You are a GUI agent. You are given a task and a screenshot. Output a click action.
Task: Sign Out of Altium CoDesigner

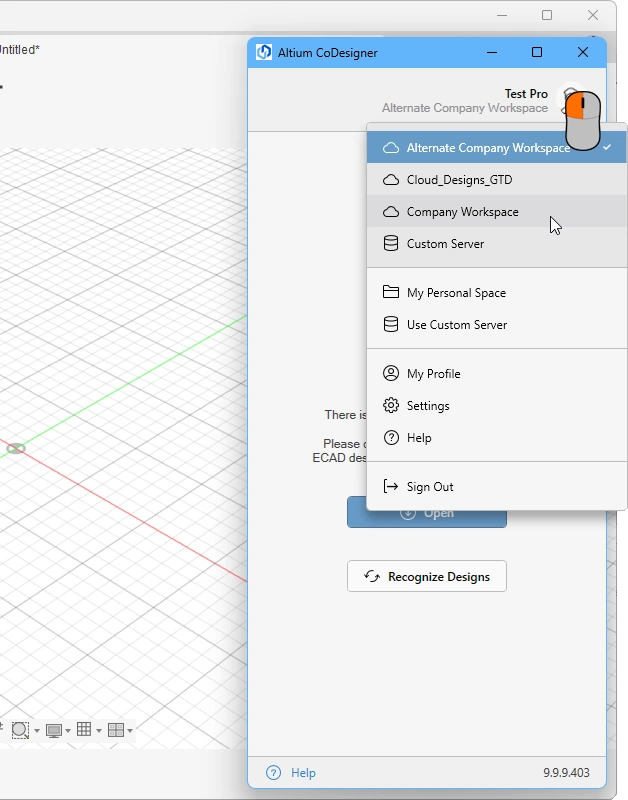coord(496,487)
